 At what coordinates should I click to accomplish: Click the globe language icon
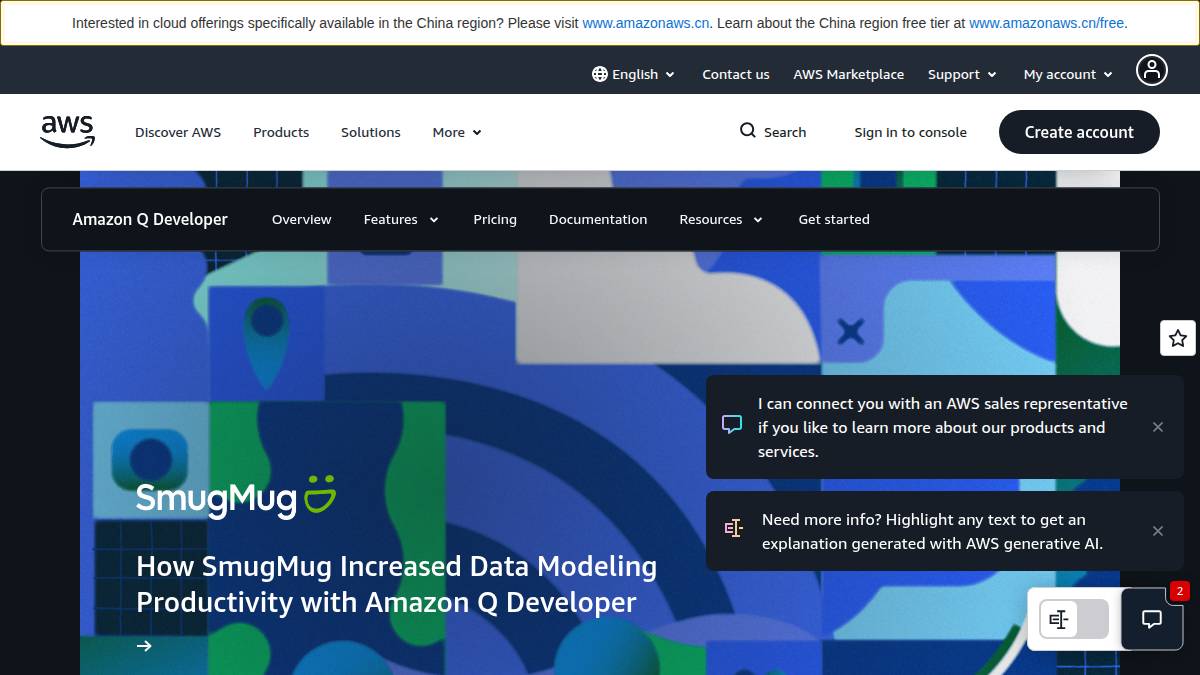tap(600, 74)
